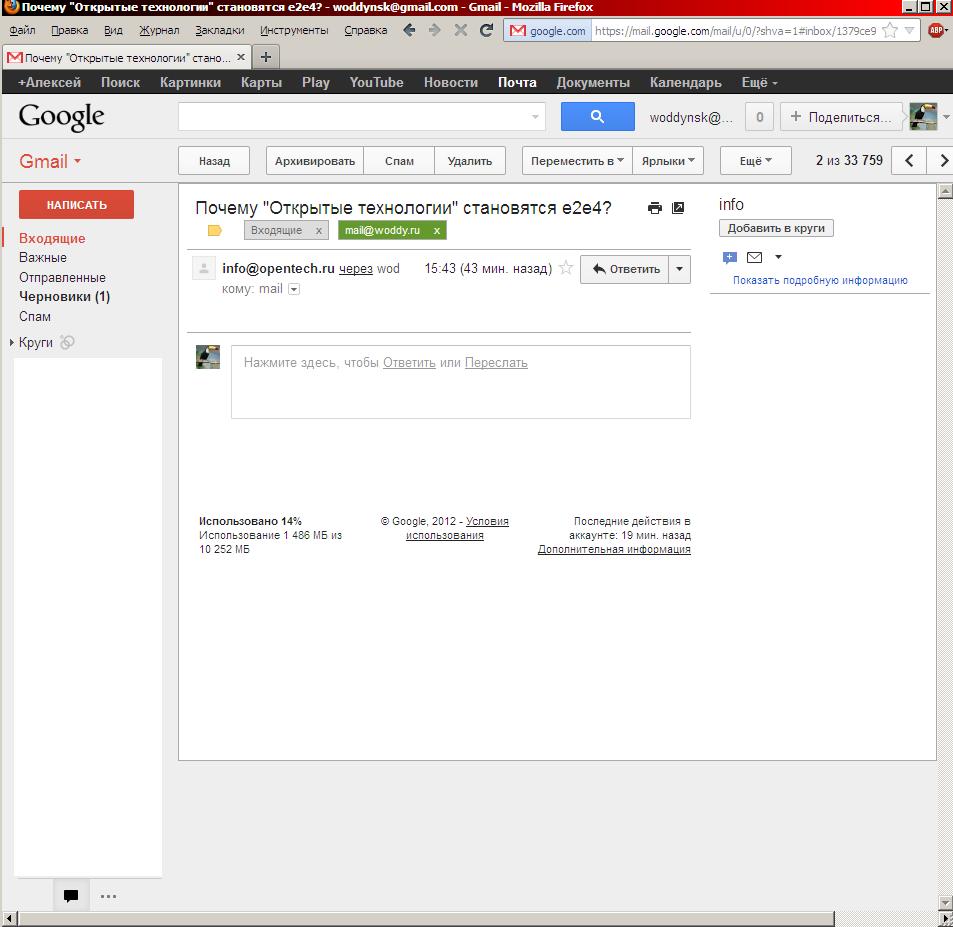Viewport: 953px width, 927px height.
Task: Click the Firefox back arrow button
Action: (x=409, y=30)
